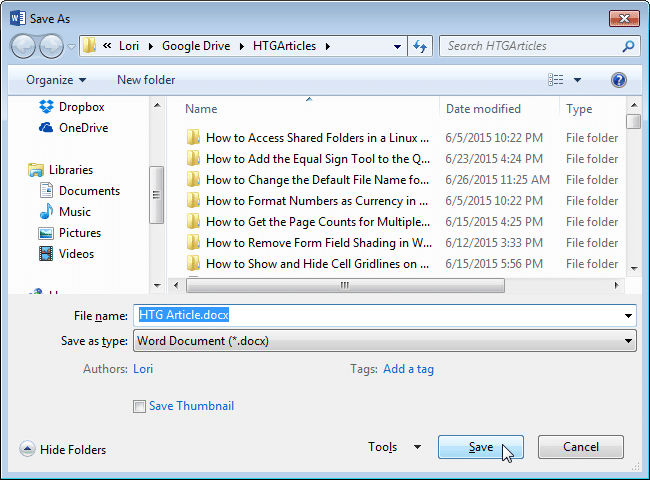Open the Music library
Image resolution: width=650 pixels, height=480 pixels.
[74, 212]
